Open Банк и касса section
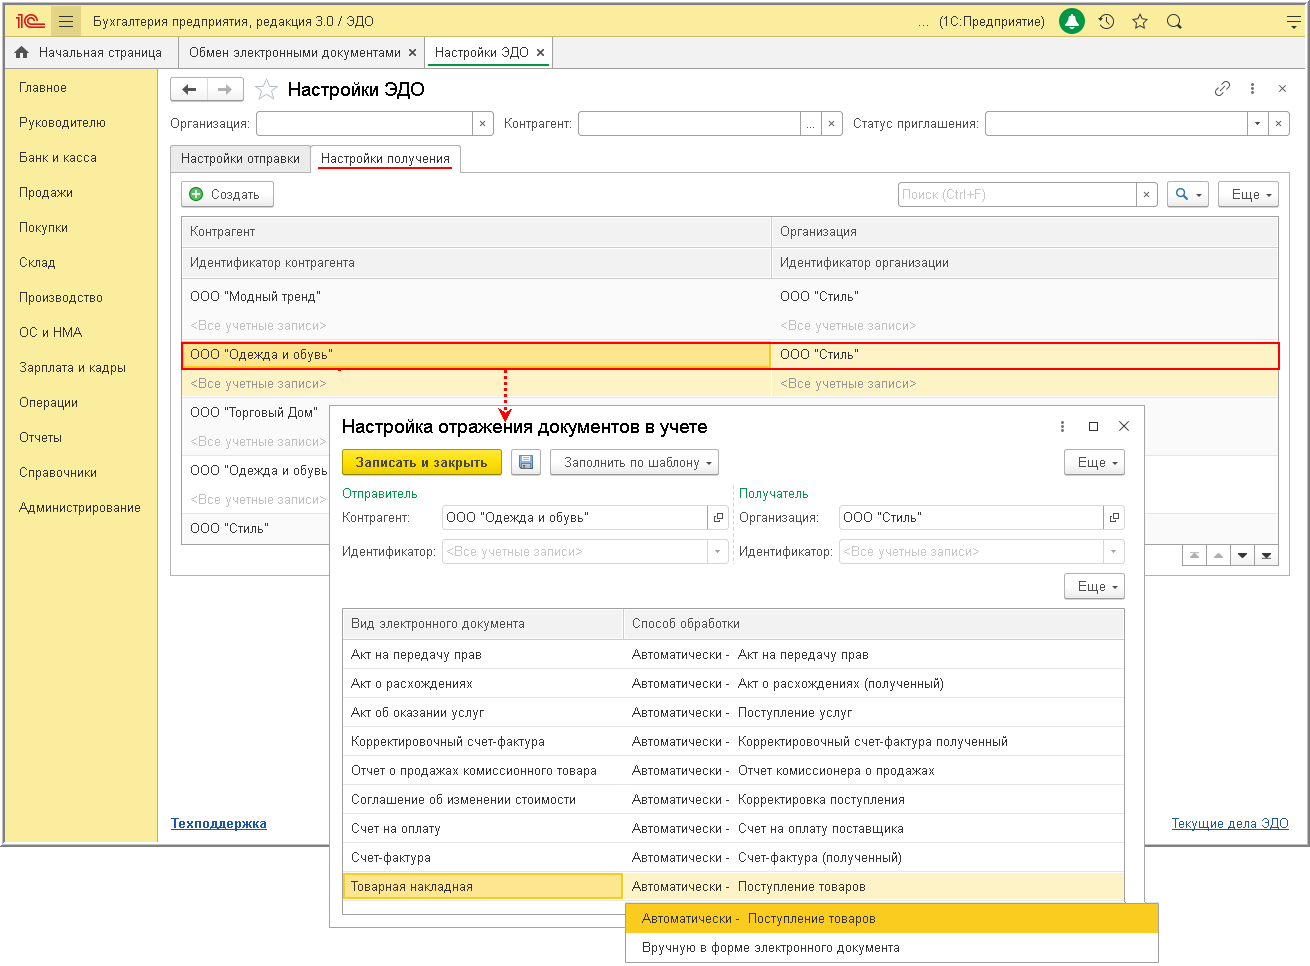The image size is (1310, 966). pos(58,158)
